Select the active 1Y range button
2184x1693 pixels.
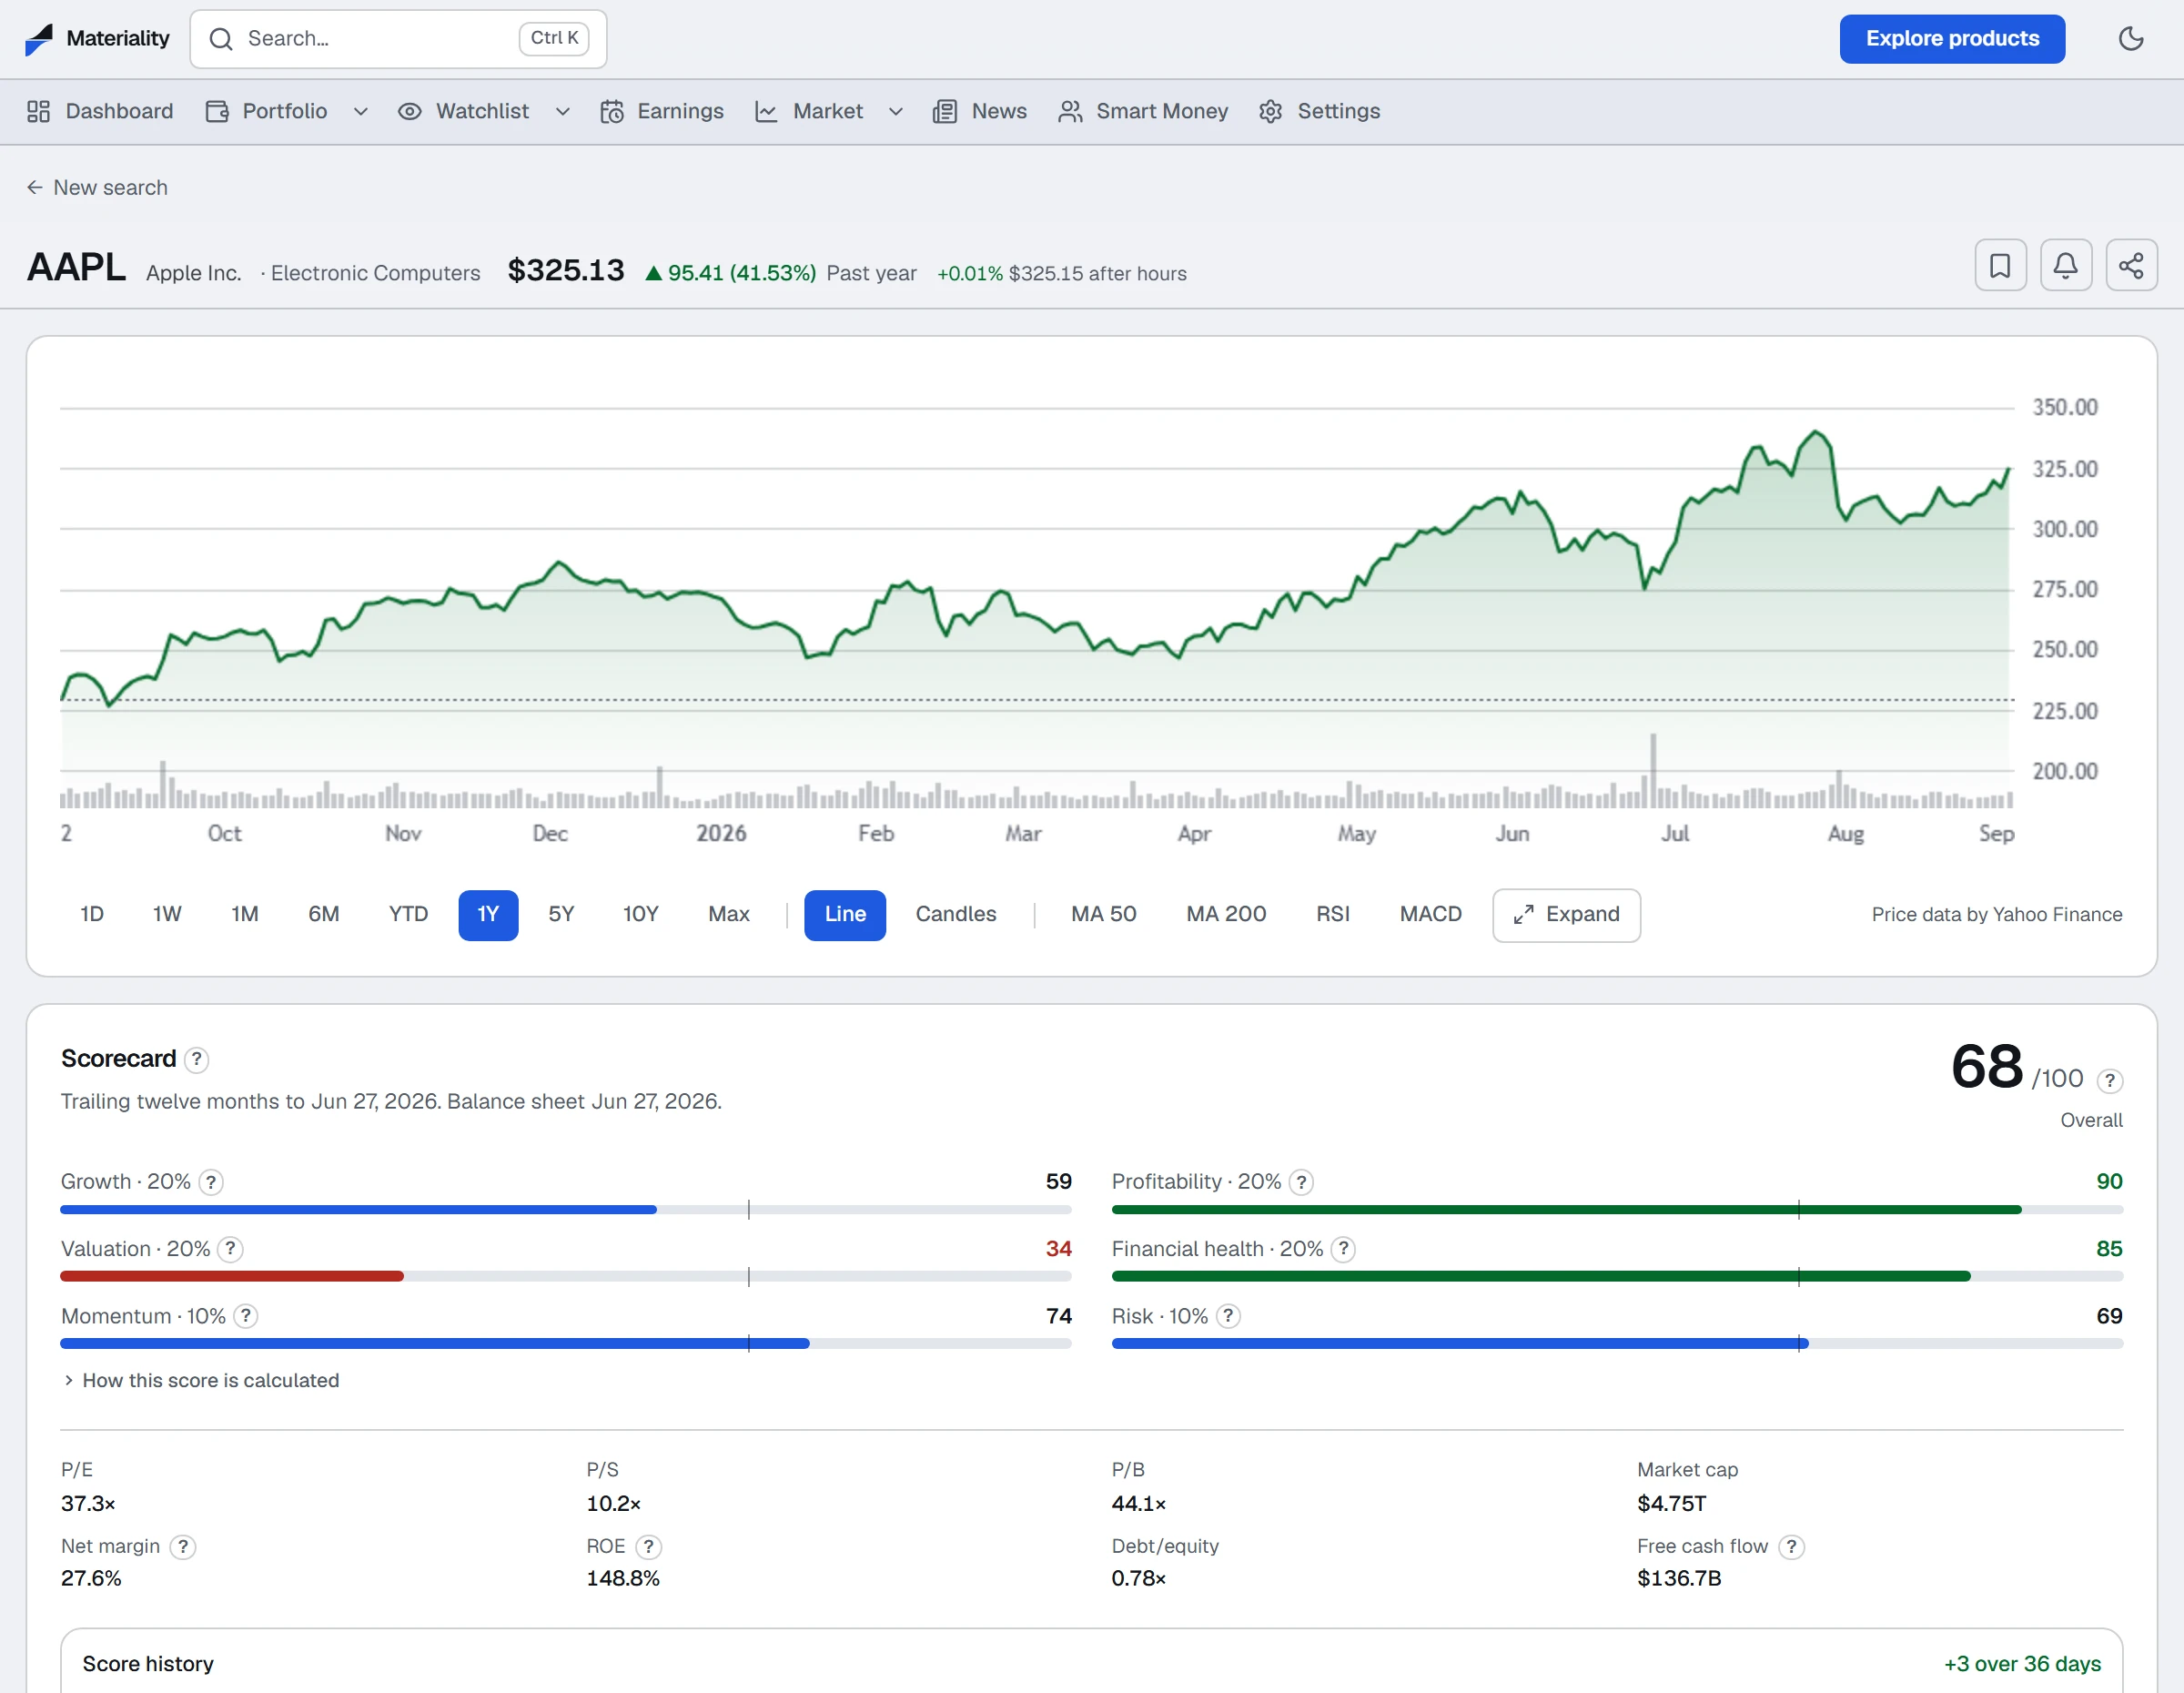tap(488, 914)
